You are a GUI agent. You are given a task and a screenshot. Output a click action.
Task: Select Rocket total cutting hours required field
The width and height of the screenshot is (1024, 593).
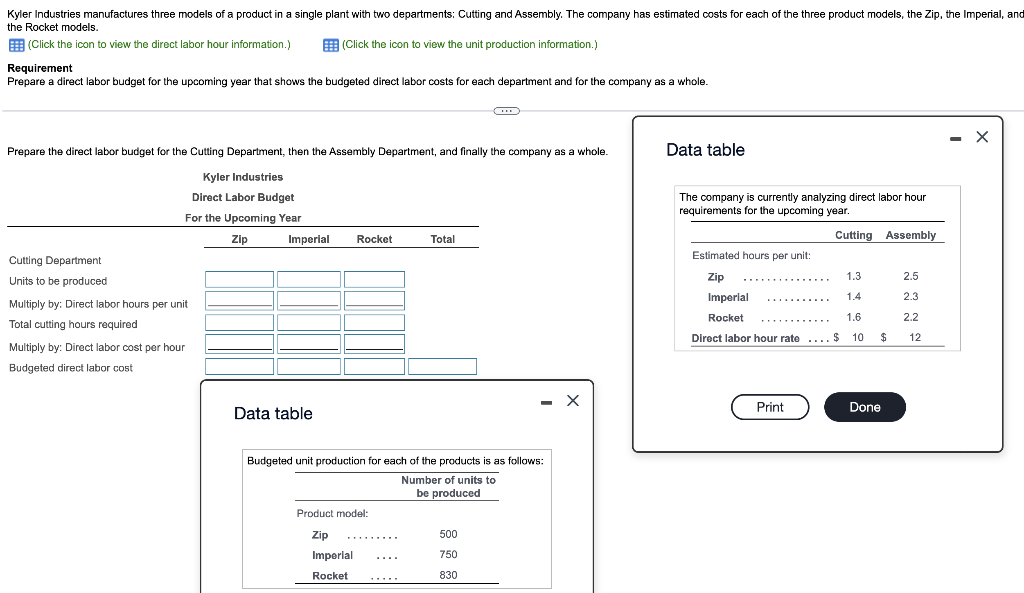[374, 323]
